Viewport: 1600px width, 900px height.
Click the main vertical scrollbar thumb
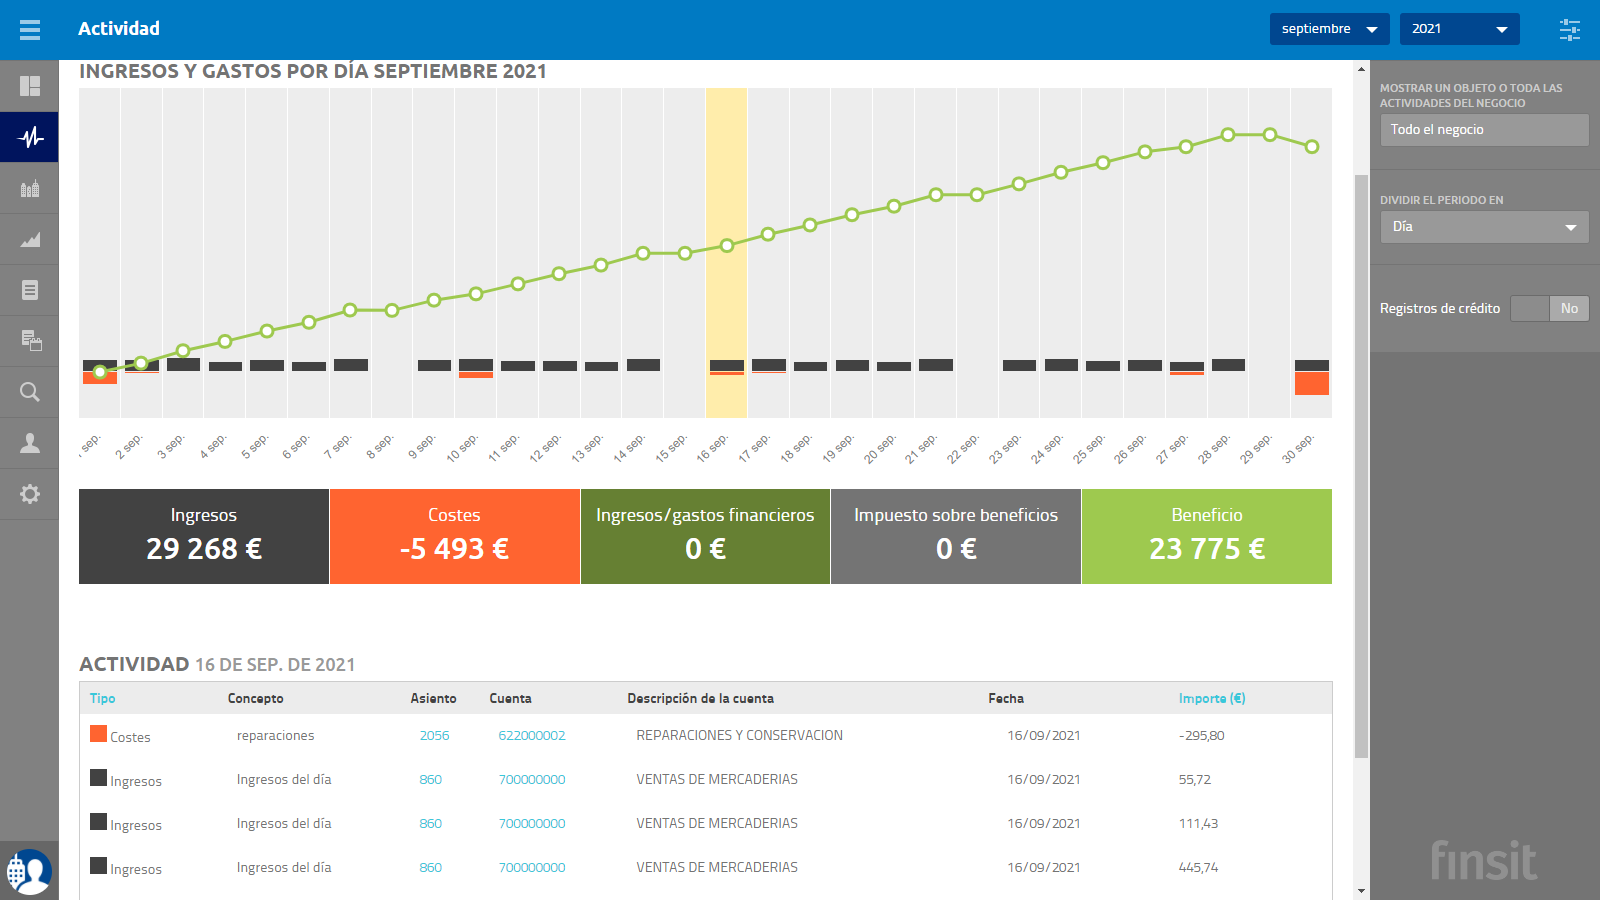pos(1361,466)
